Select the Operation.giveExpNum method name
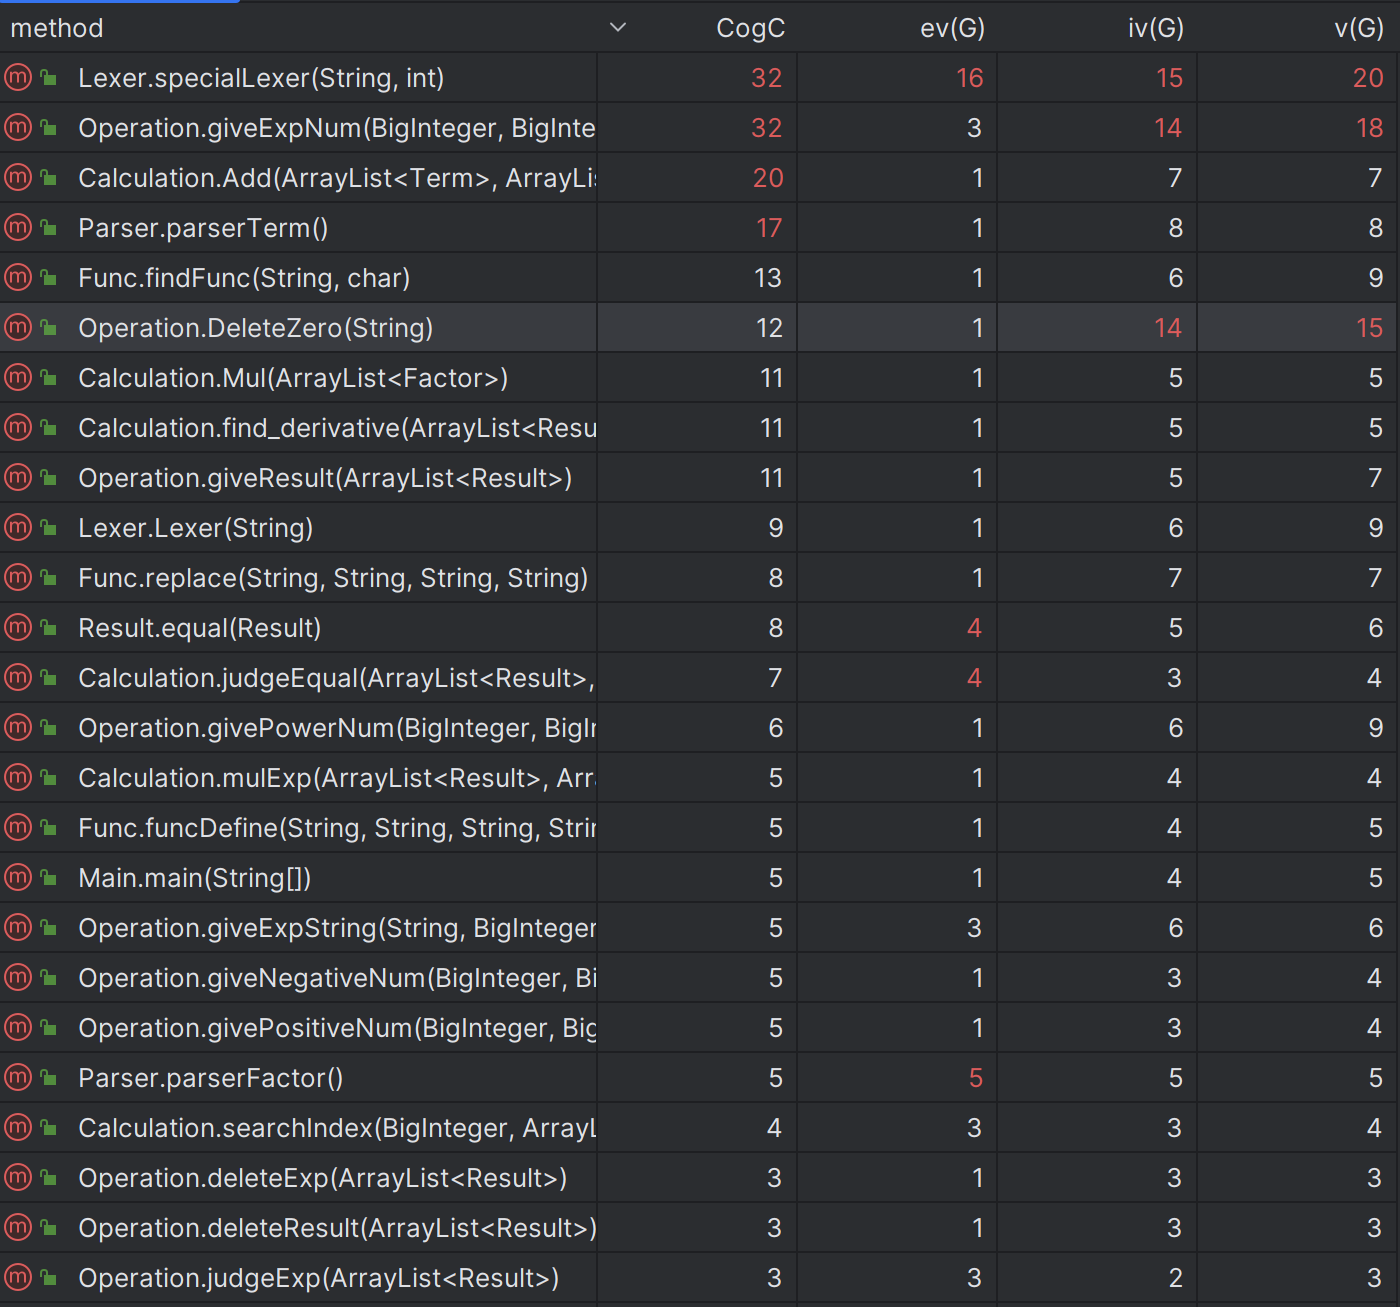This screenshot has width=1400, height=1307. [337, 128]
